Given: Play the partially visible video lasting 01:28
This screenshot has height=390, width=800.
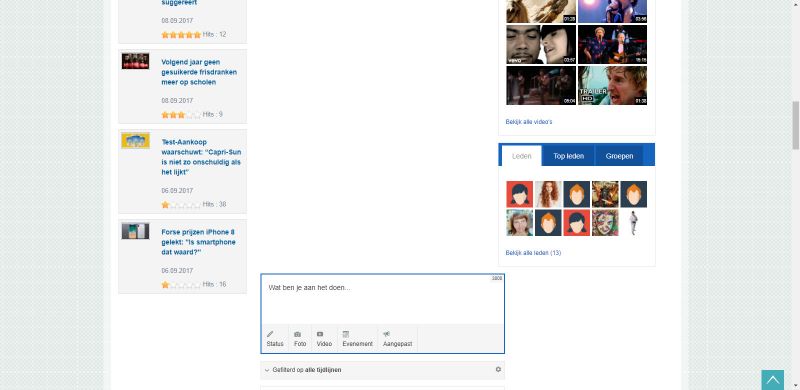Looking at the screenshot, I should point(541,11).
